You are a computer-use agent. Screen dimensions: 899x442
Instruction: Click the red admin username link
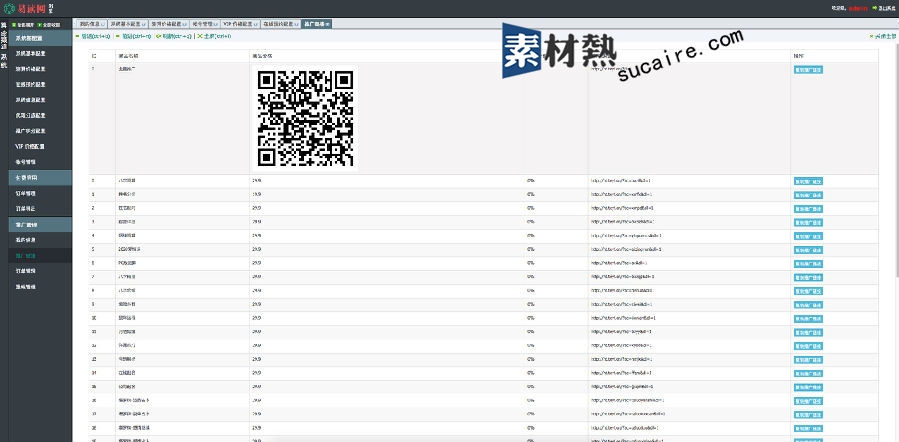pos(858,8)
